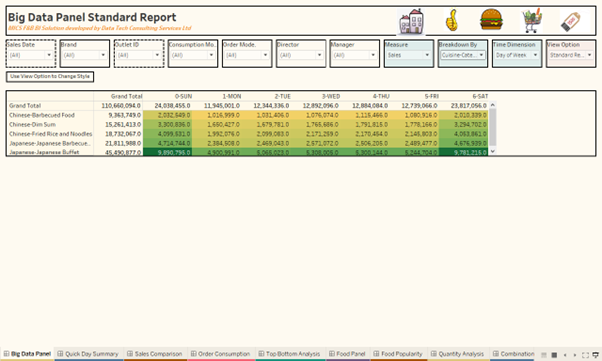This screenshot has height=361, width=602.
Task: Click the shopping cart icon
Action: (532, 20)
